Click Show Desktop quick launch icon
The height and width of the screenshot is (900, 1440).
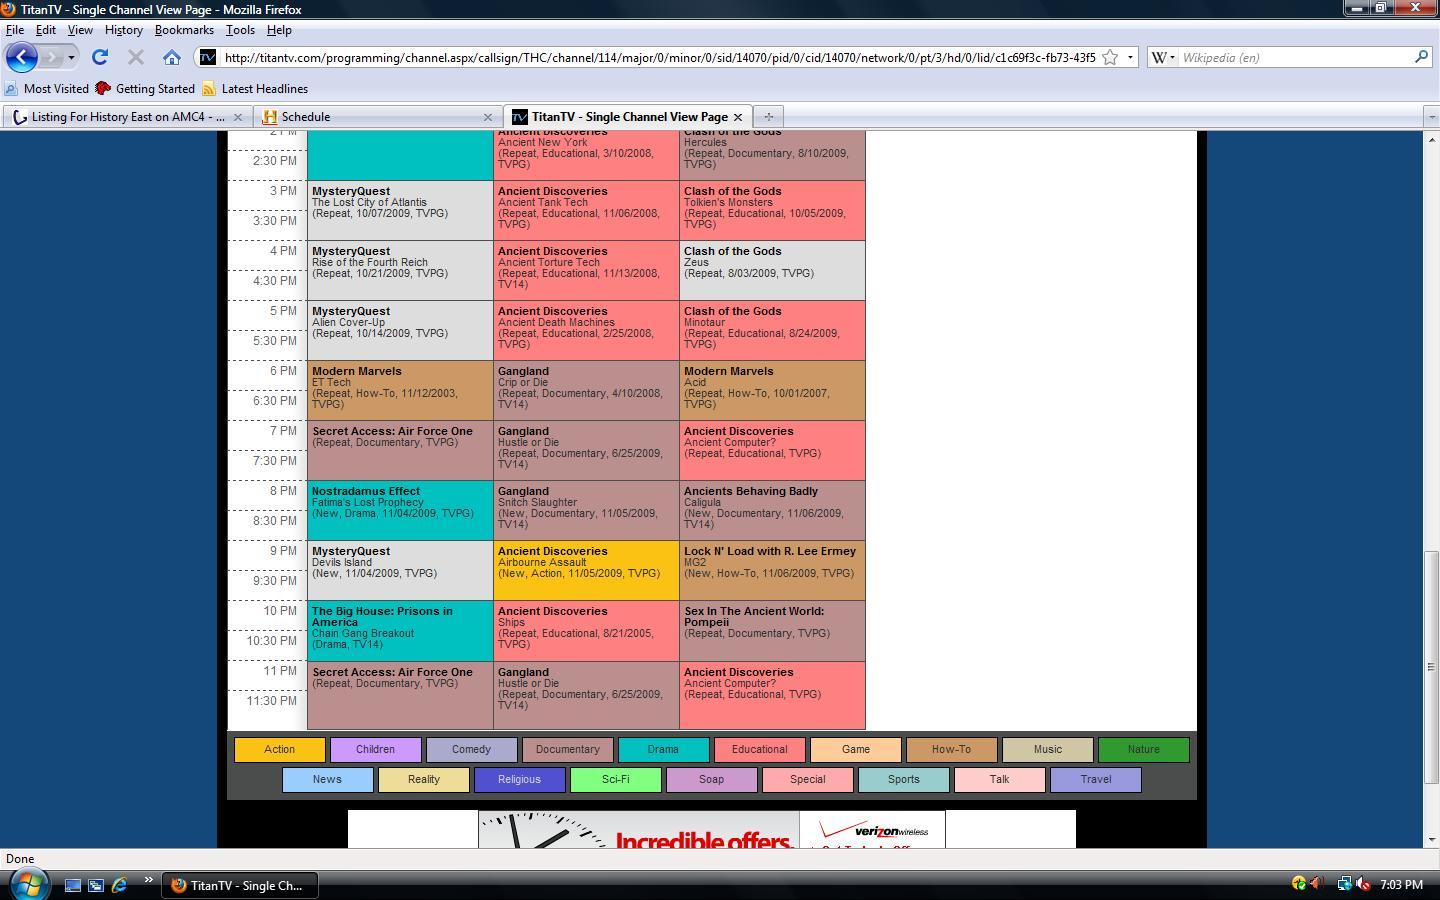pyautogui.click(x=73, y=885)
